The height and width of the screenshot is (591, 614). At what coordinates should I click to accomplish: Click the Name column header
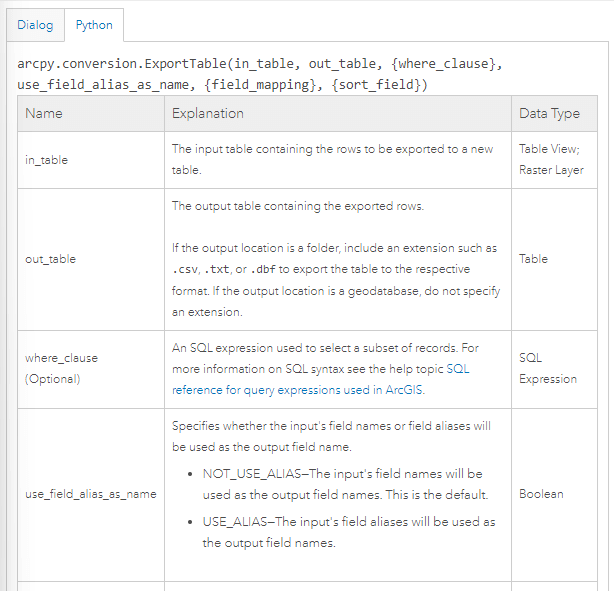pyautogui.click(x=44, y=114)
